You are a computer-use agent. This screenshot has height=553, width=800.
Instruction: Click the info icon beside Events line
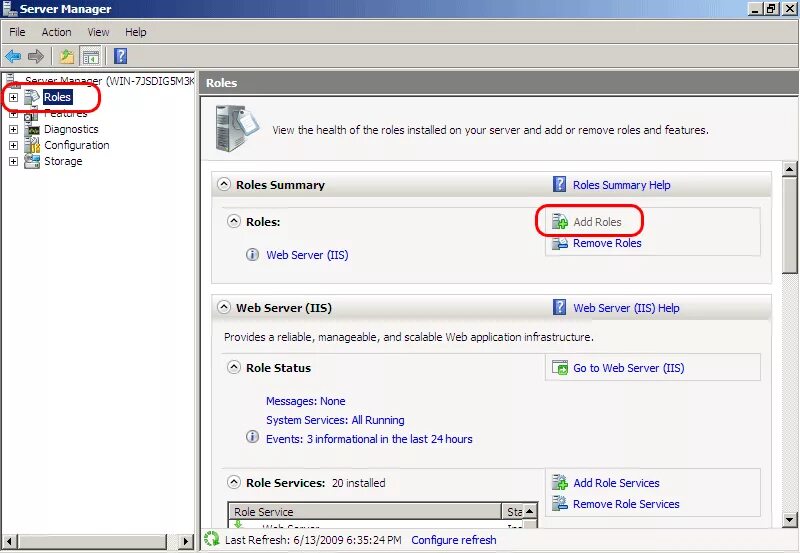(252, 437)
